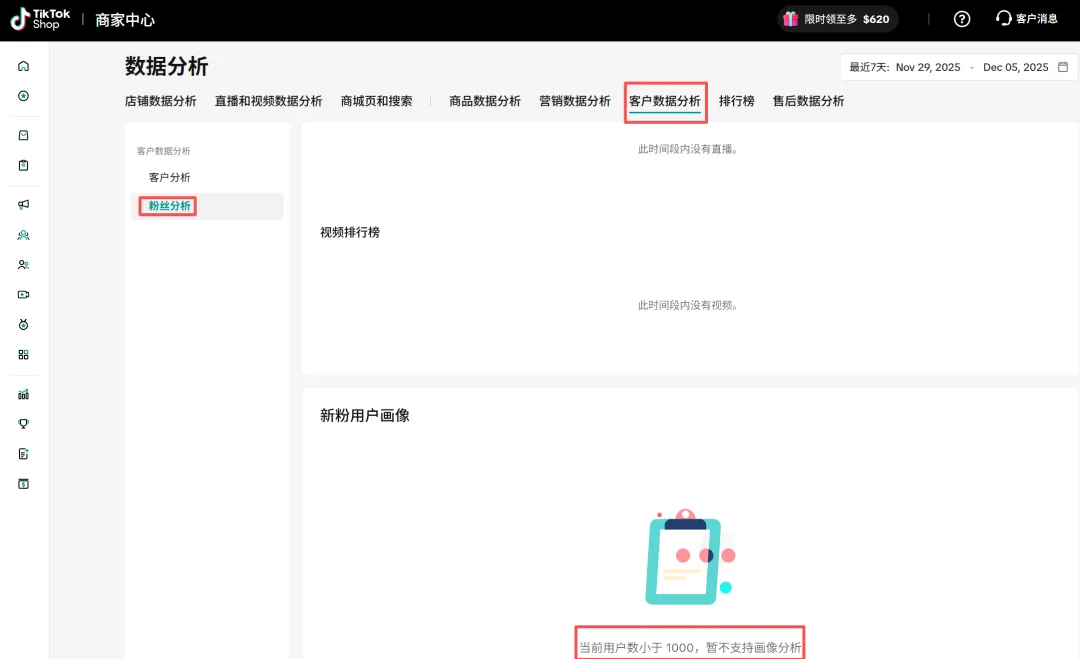This screenshot has width=1080, height=659.
Task: Click the megaphone marketing icon in sidebar
Action: [x=24, y=205]
